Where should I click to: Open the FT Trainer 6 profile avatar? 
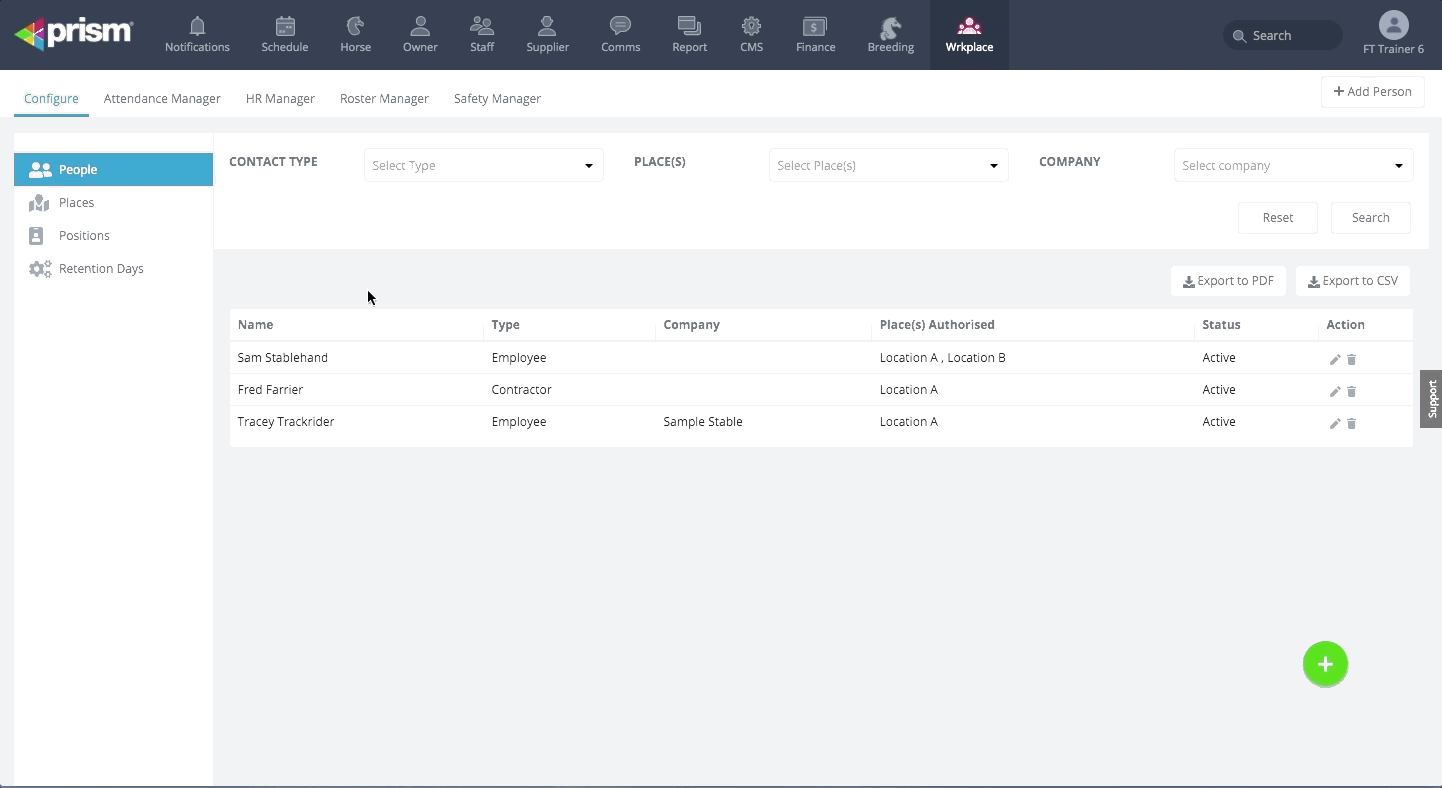(x=1393, y=25)
